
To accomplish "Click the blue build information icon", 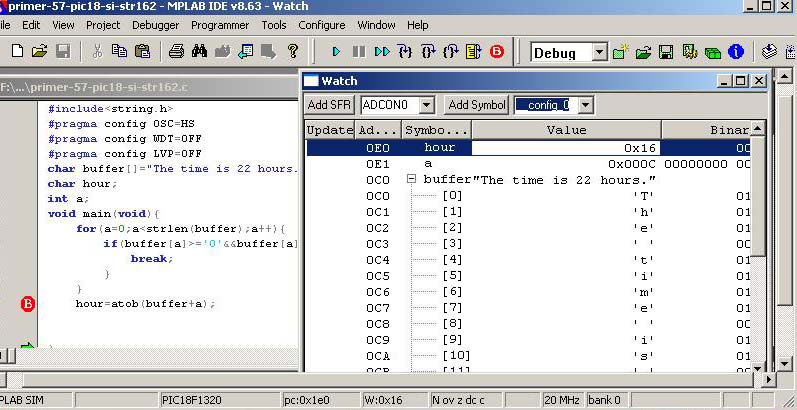I will click(736, 51).
